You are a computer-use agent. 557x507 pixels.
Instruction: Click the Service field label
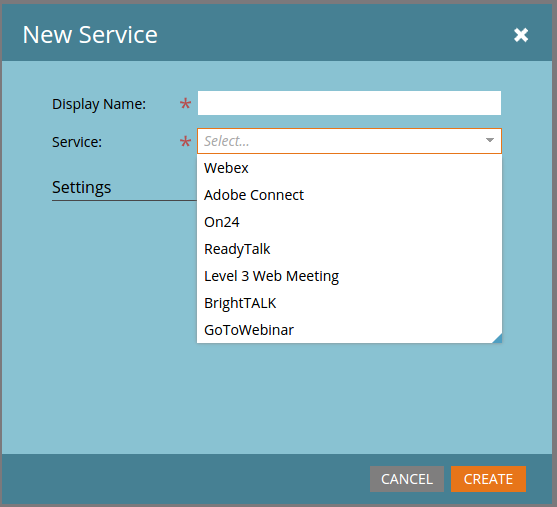click(77, 142)
